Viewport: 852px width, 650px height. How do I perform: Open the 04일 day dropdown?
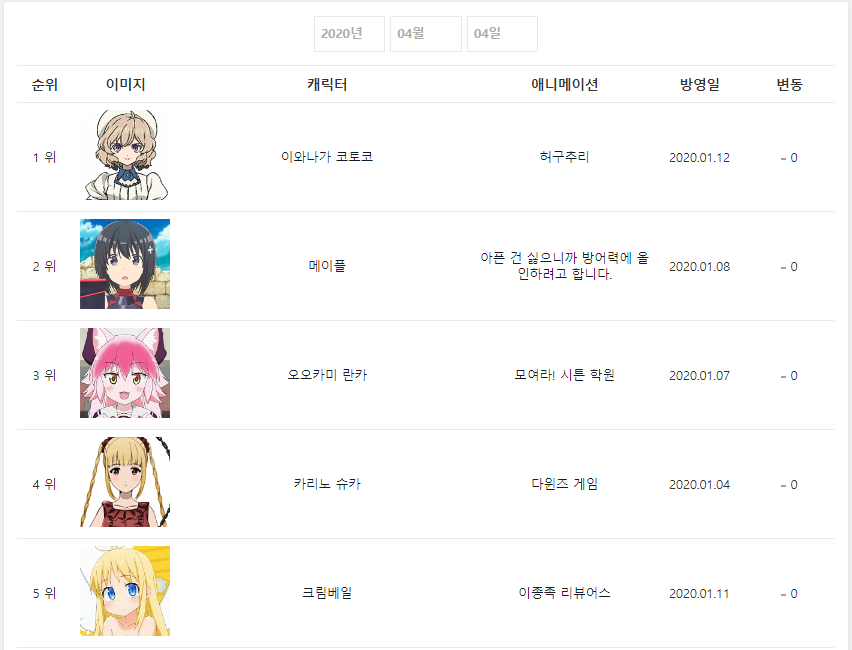[x=502, y=34]
